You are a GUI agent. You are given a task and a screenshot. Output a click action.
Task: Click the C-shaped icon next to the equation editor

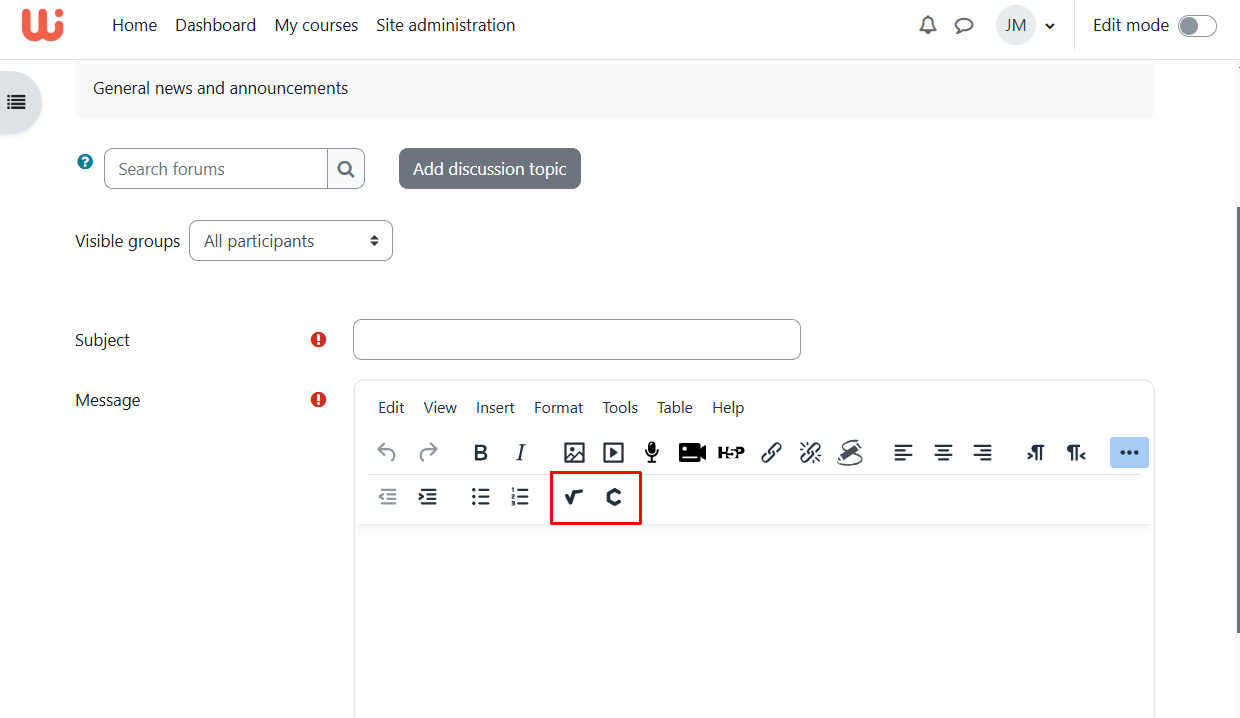click(x=614, y=497)
